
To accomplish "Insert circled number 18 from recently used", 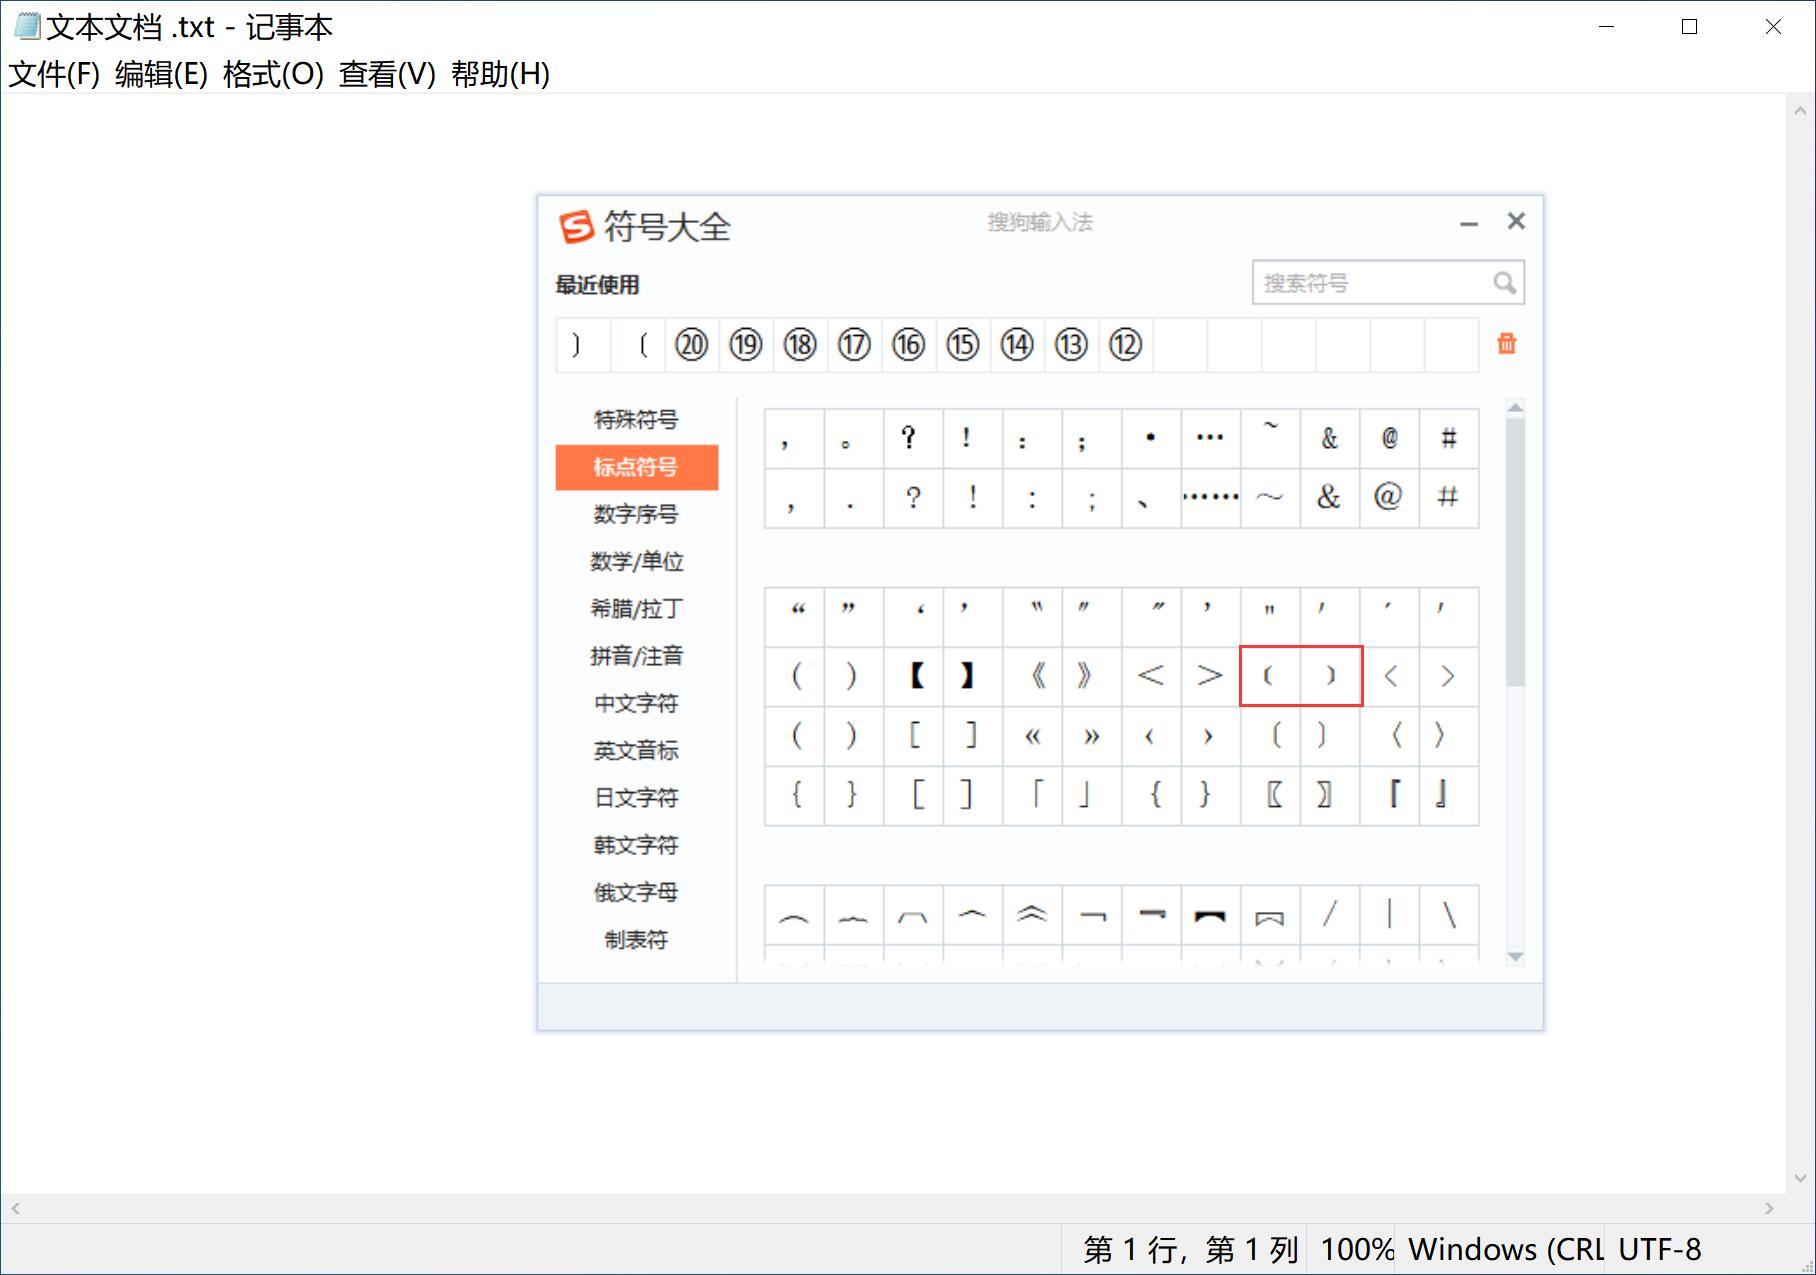I will point(799,345).
